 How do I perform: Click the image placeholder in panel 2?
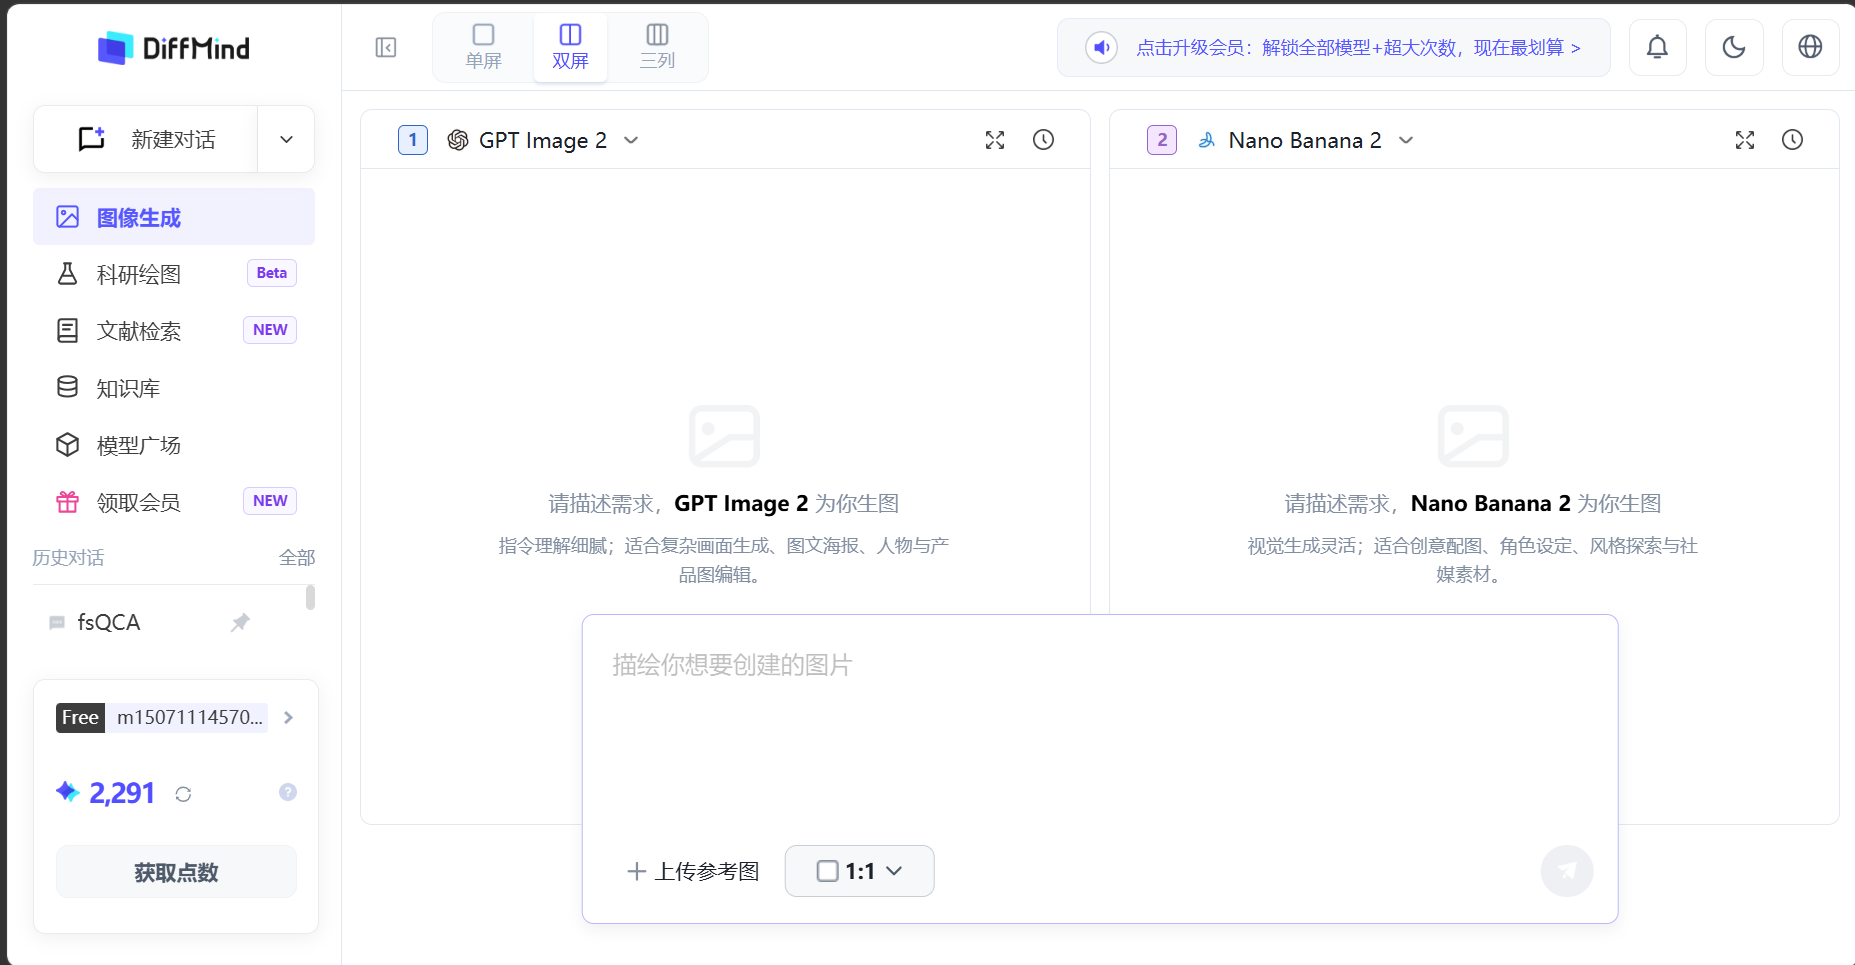click(x=1473, y=436)
